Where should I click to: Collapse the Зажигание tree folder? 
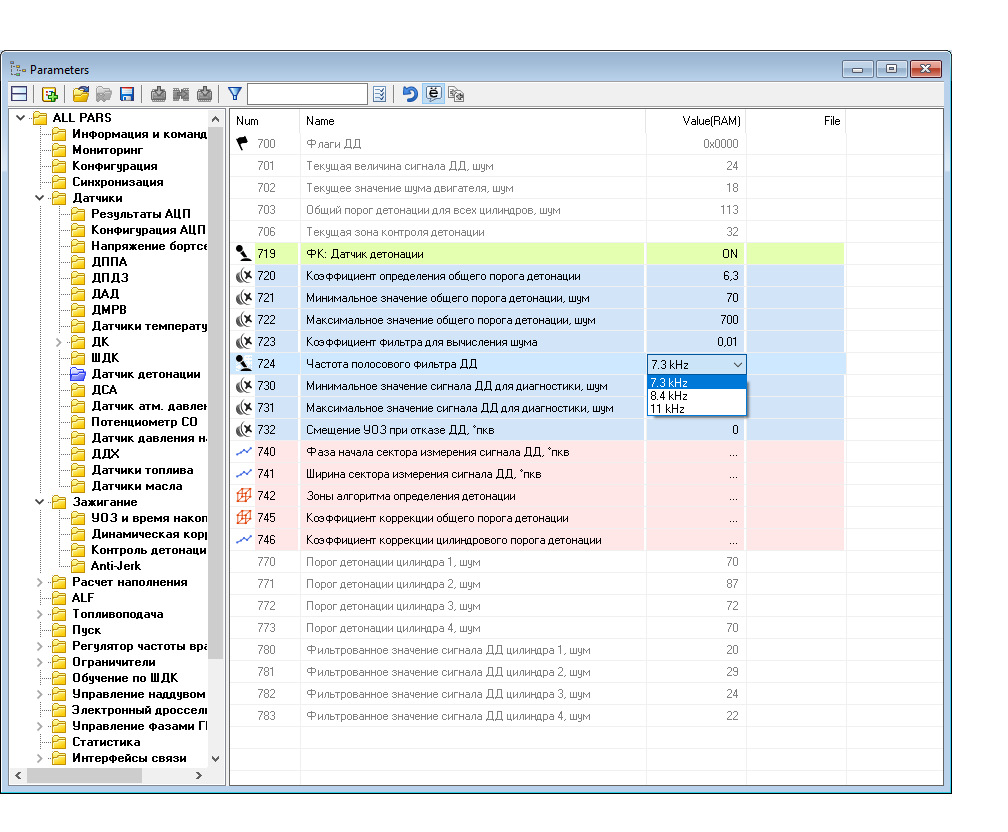pyautogui.click(x=39, y=502)
